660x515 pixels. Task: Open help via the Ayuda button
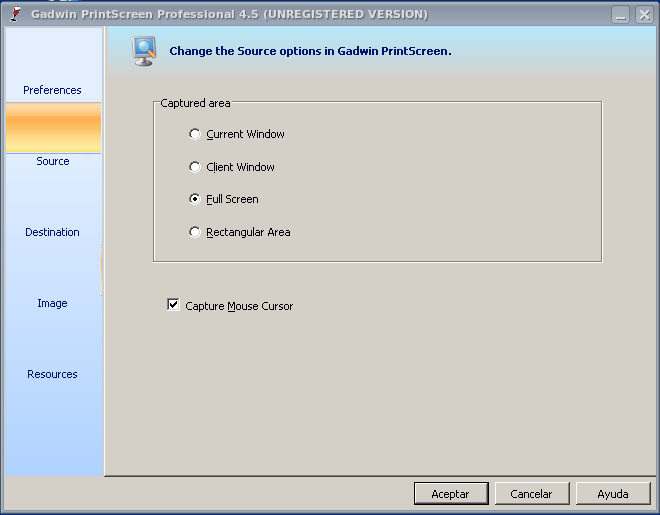coord(613,494)
